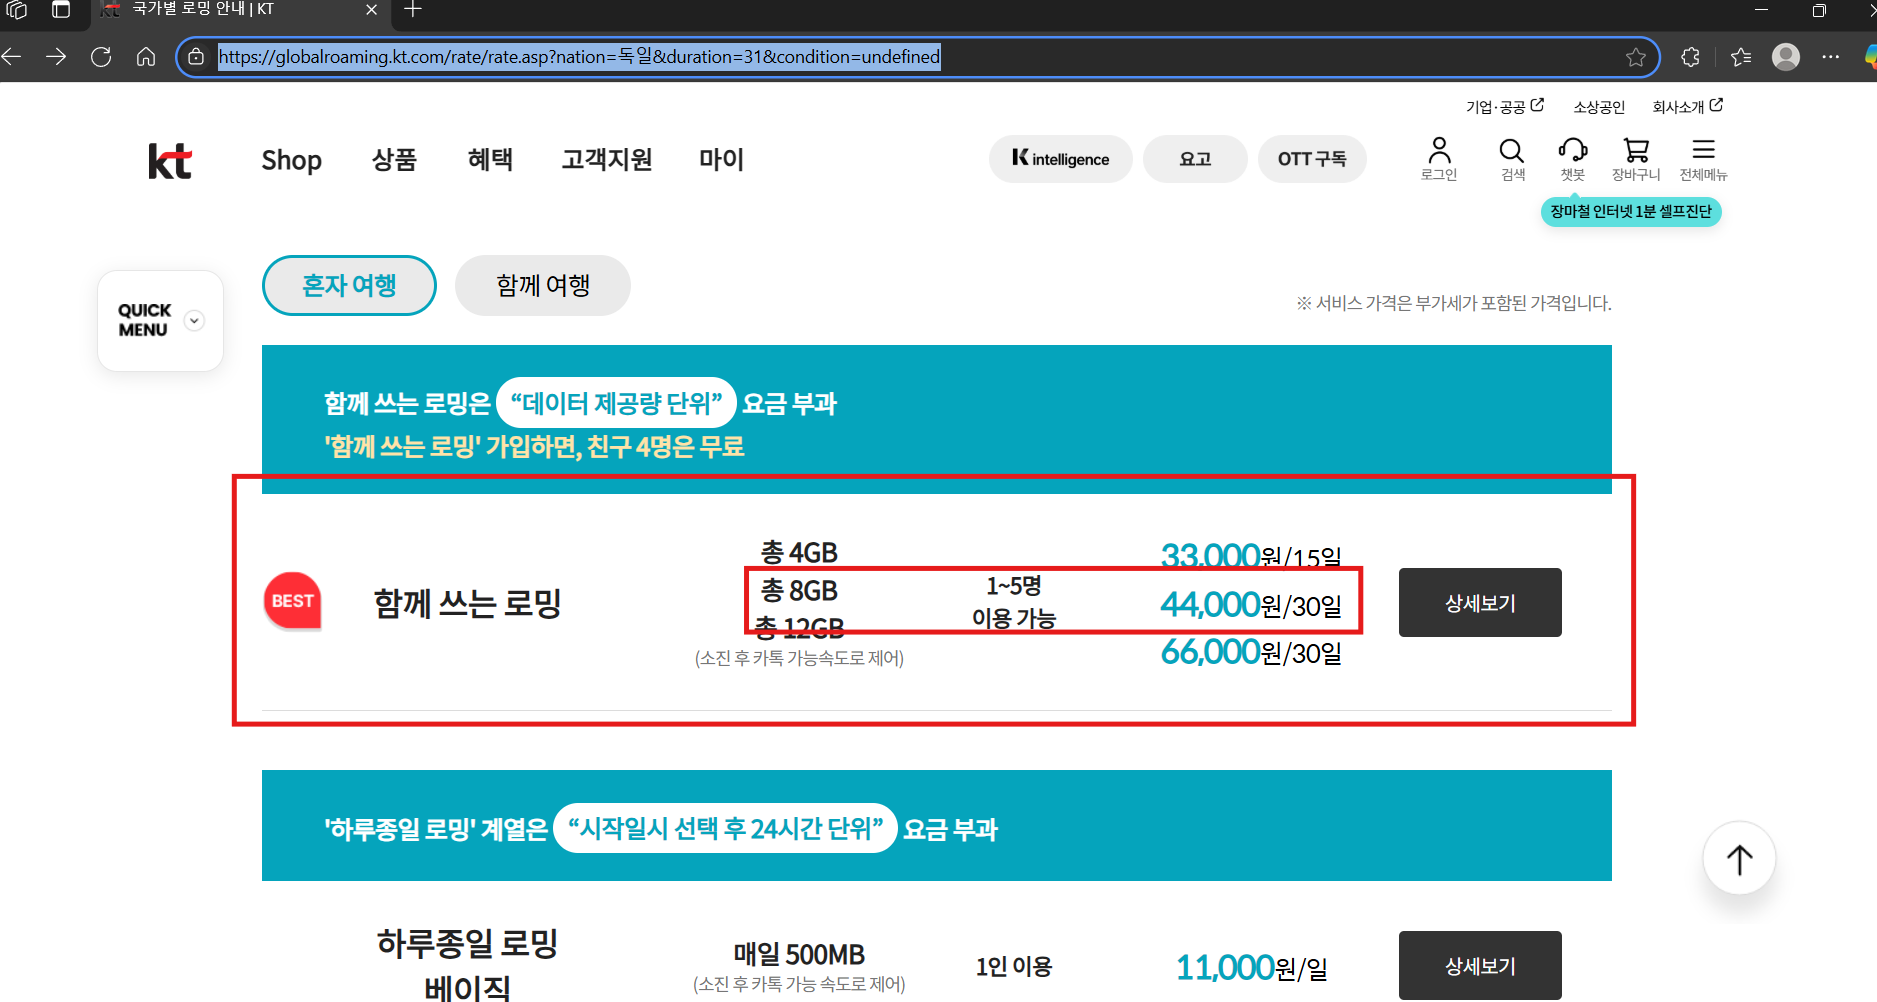Click the “시작일시 선택 후 24시간 단위” label

(725, 828)
